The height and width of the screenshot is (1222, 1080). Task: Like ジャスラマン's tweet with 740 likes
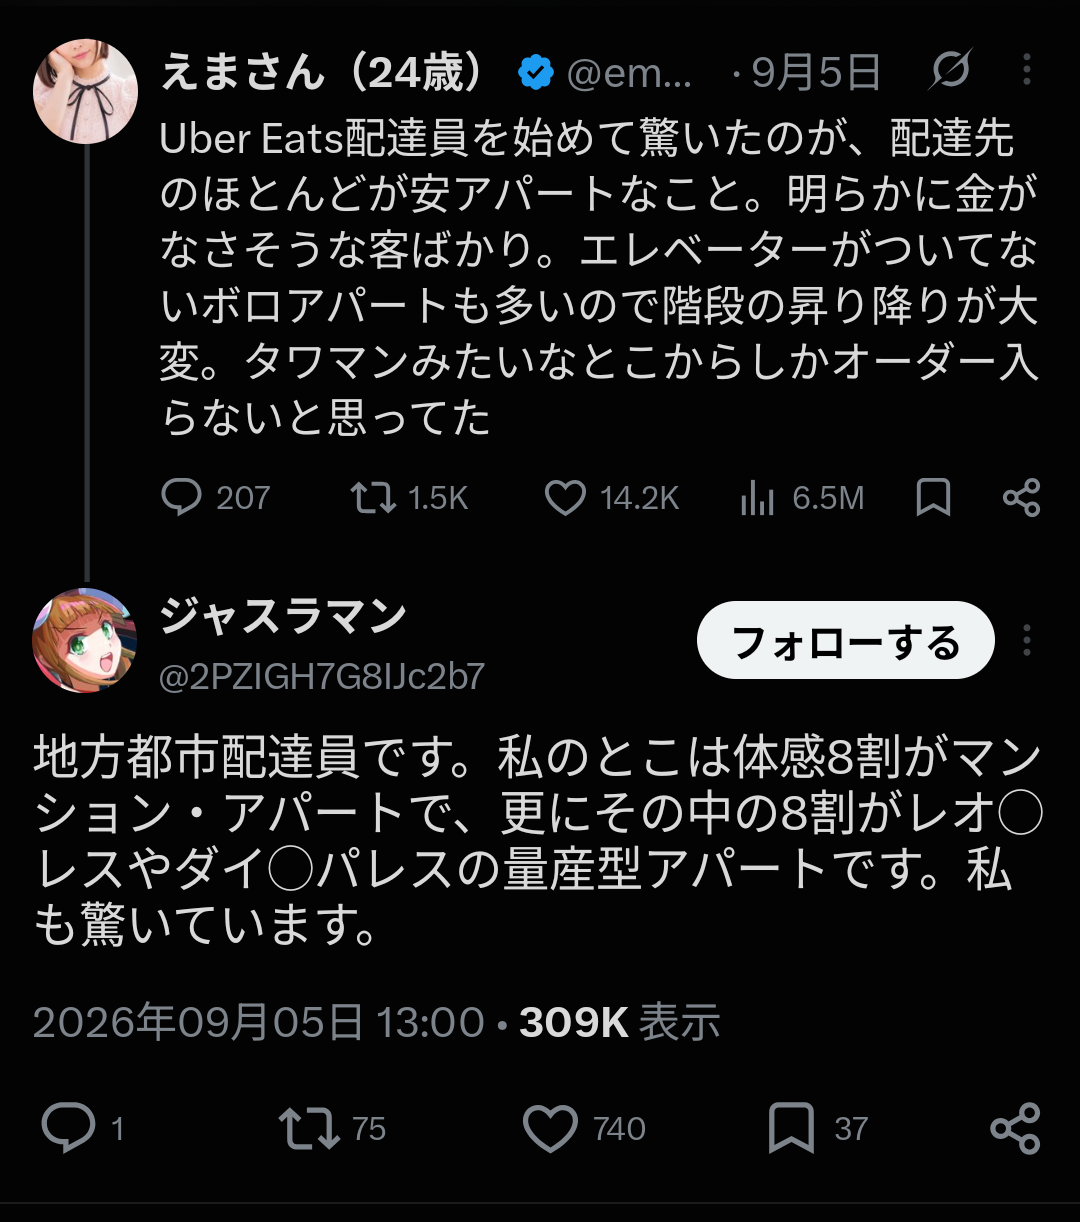click(x=551, y=1129)
